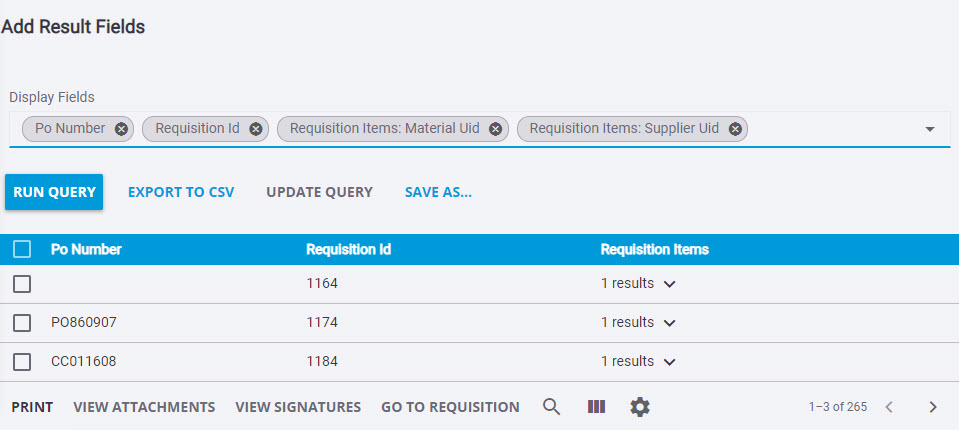The image size is (959, 430).
Task: Open the column chooser icon
Action: point(596,407)
